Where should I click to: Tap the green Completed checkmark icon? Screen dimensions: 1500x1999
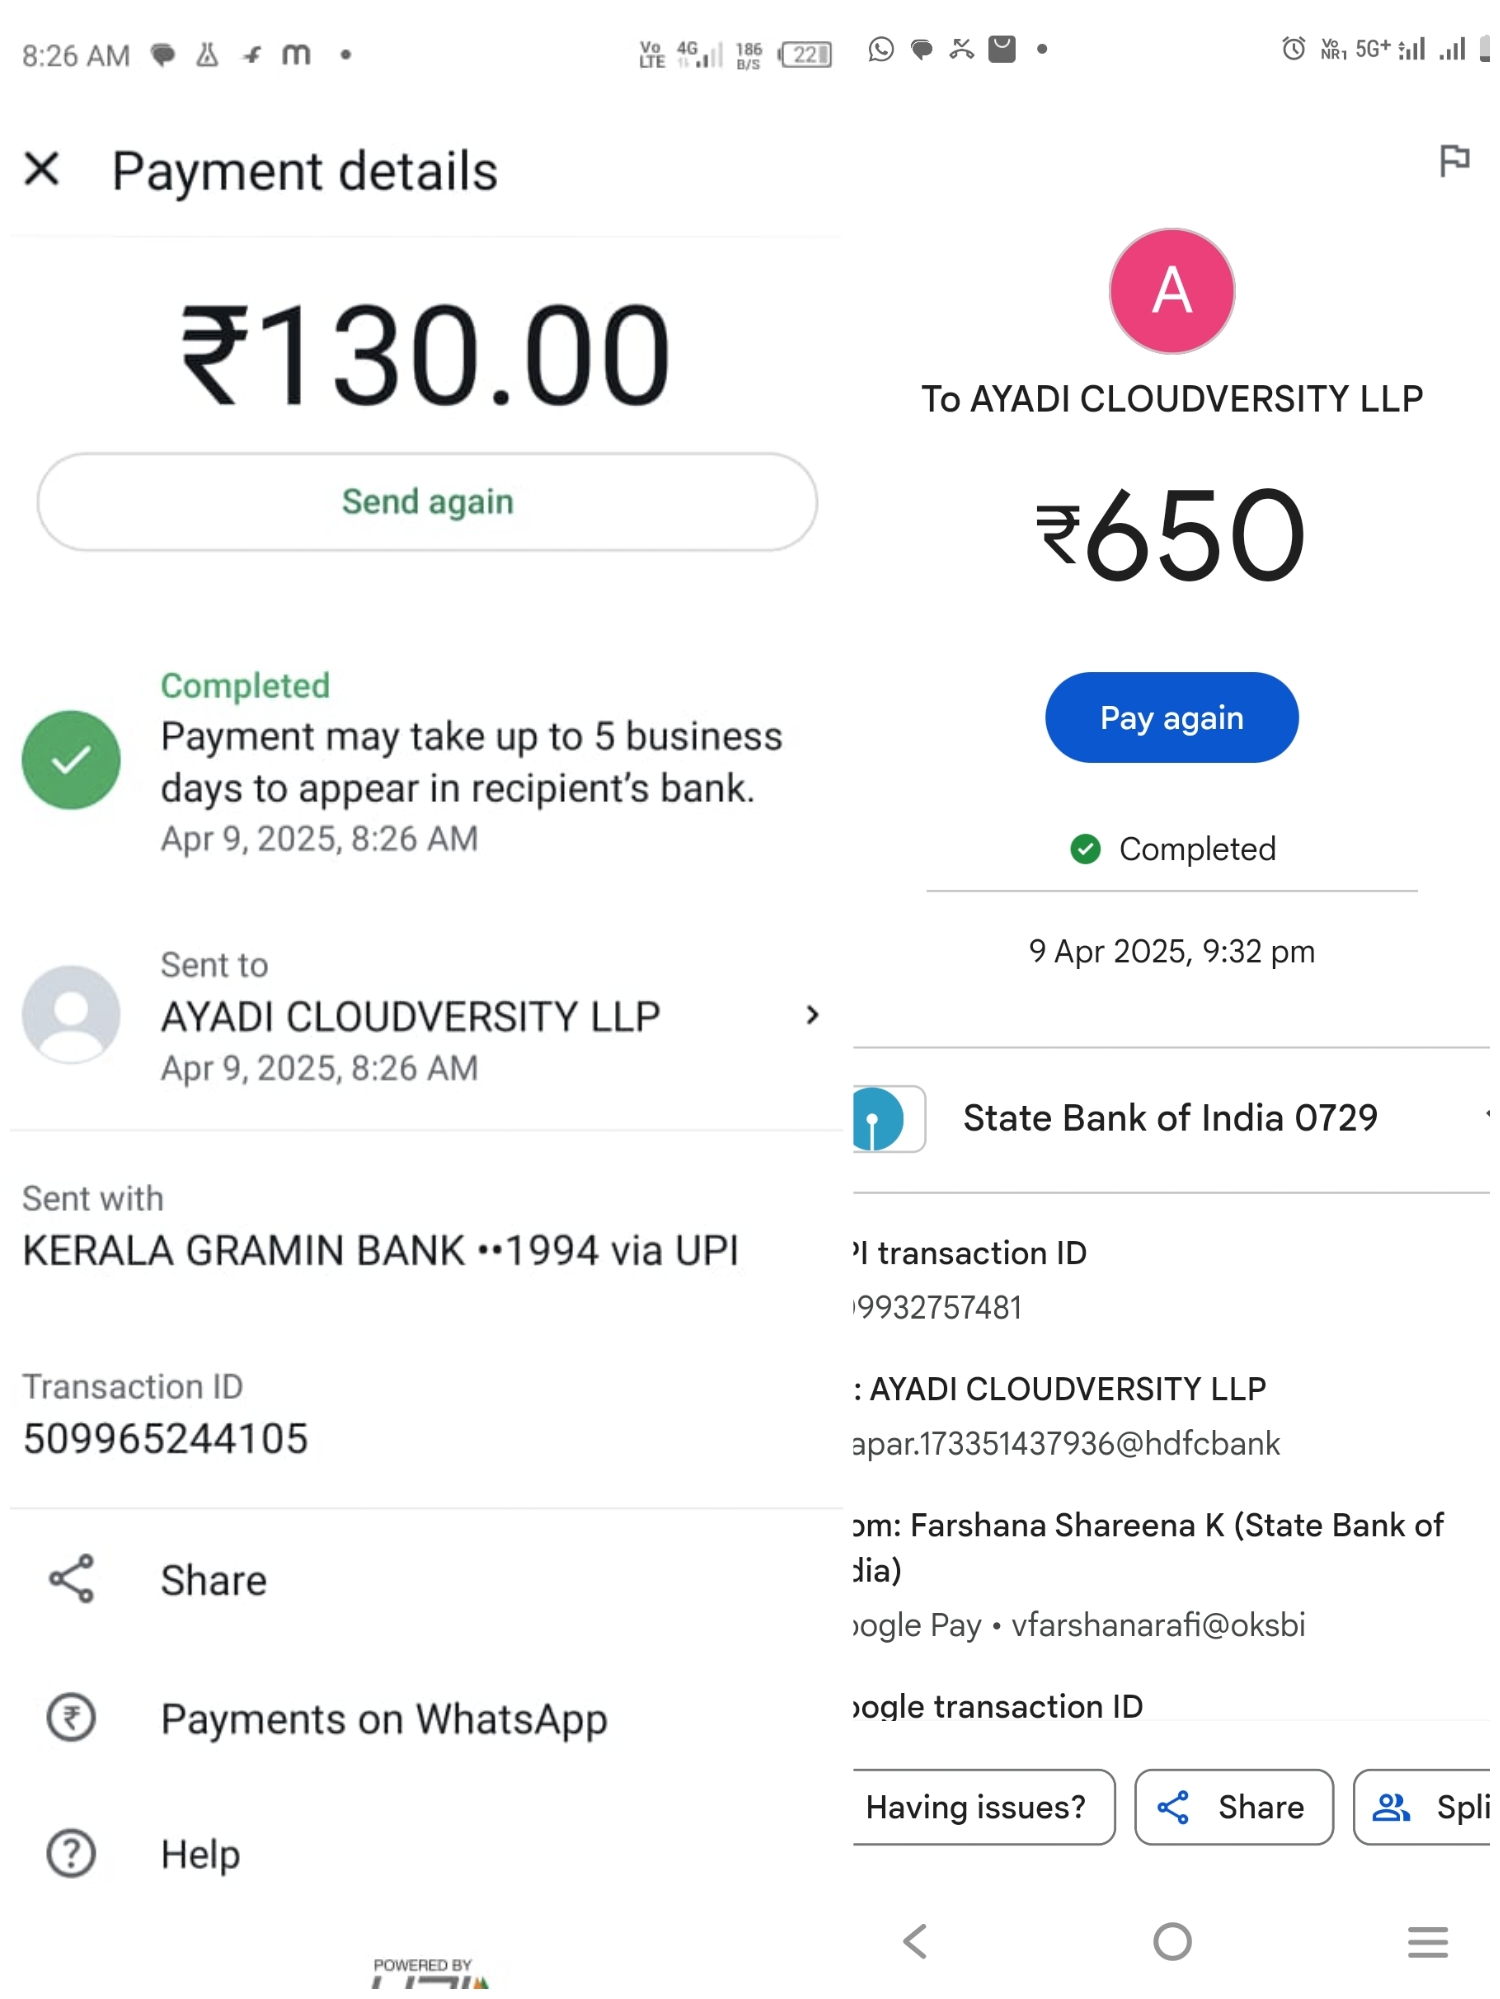(x=72, y=760)
